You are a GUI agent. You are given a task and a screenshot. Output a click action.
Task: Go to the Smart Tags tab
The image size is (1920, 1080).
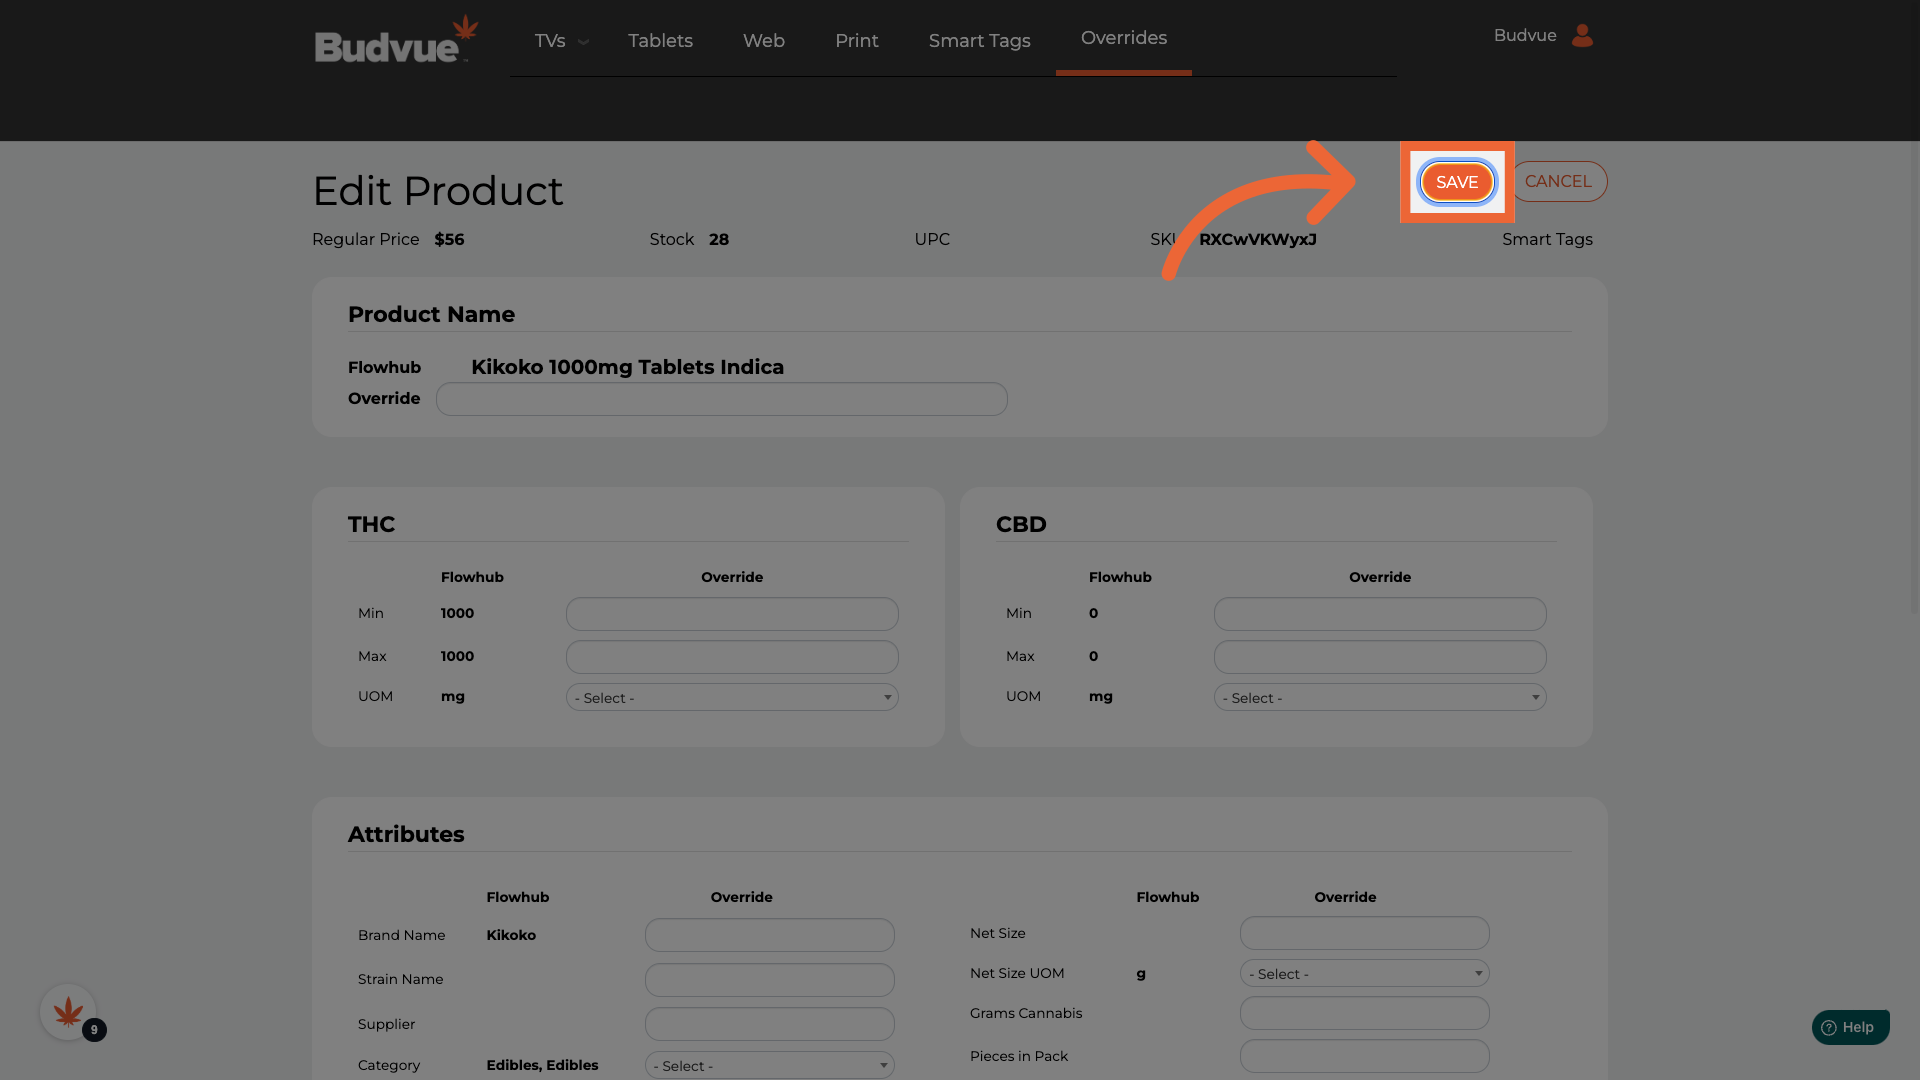[x=979, y=41]
